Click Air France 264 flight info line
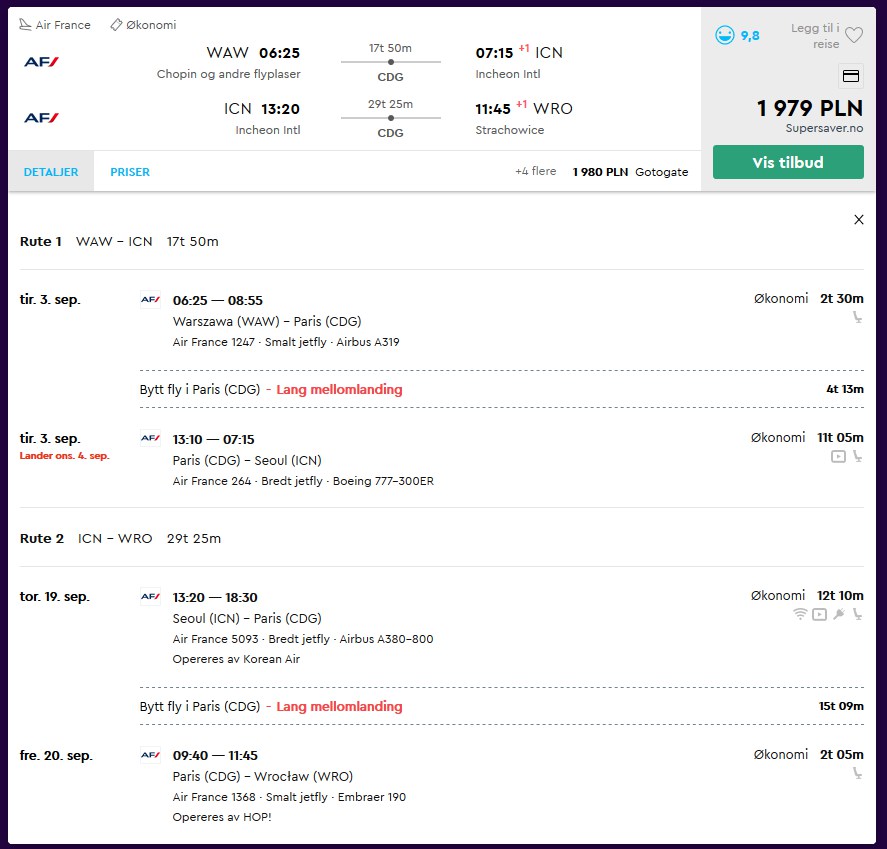The width and height of the screenshot is (887, 849). click(303, 481)
